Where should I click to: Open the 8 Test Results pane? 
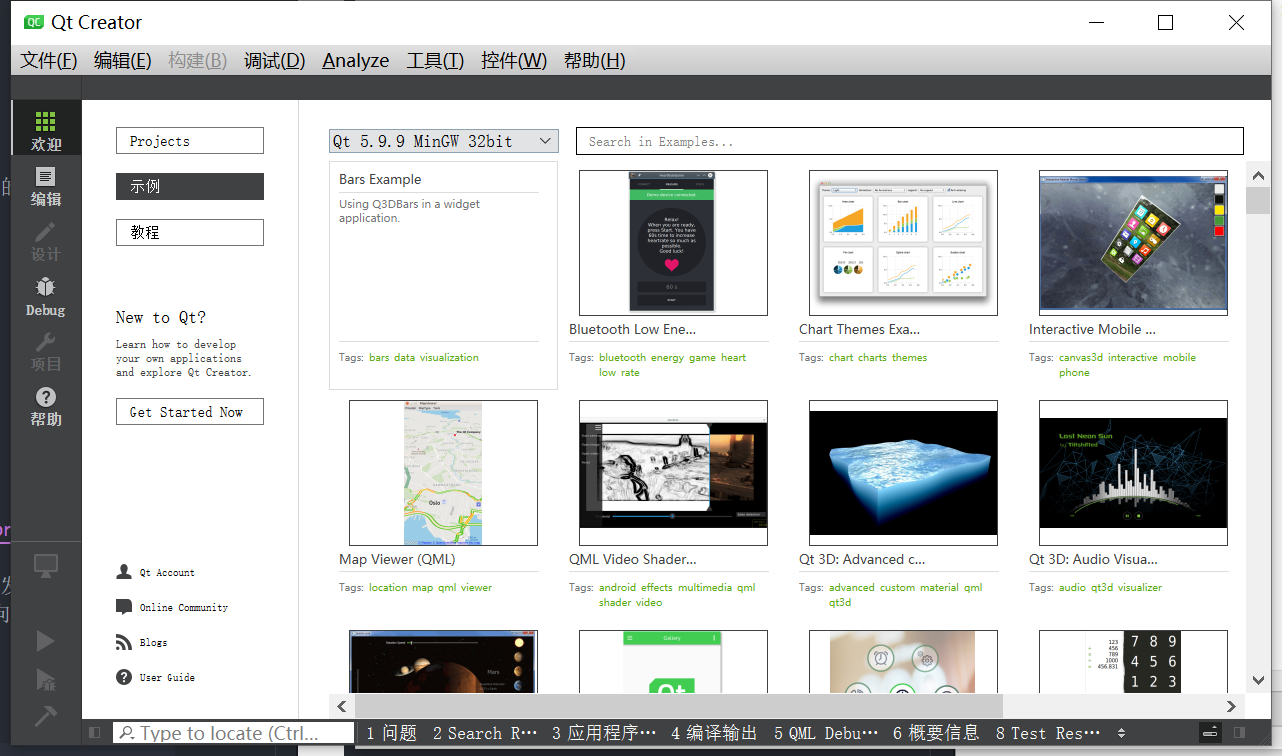(x=1048, y=733)
